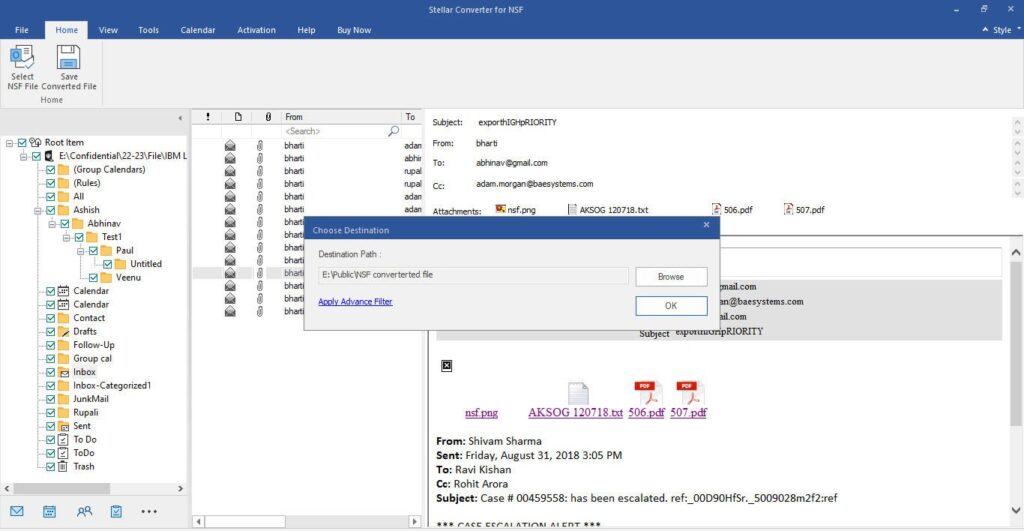Click OK in Choose Destination dialog
The width and height of the screenshot is (1024, 531).
tap(671, 306)
